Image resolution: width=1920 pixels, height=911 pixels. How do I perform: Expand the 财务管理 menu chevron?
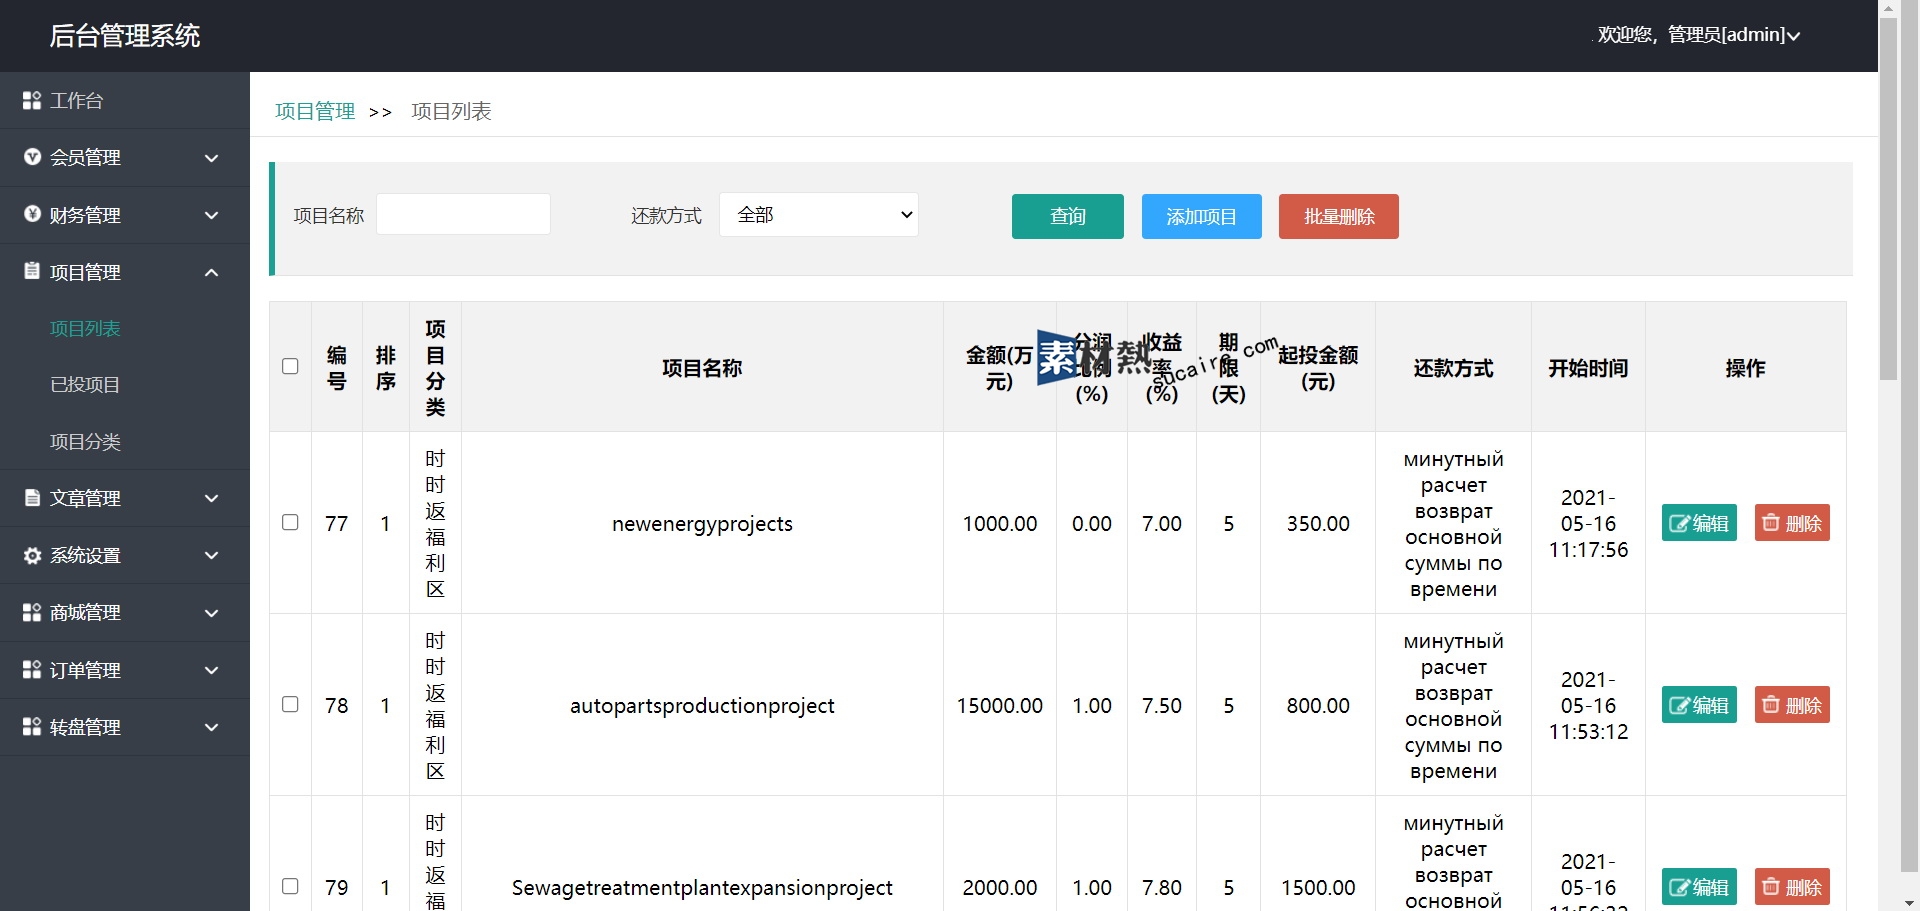[211, 215]
